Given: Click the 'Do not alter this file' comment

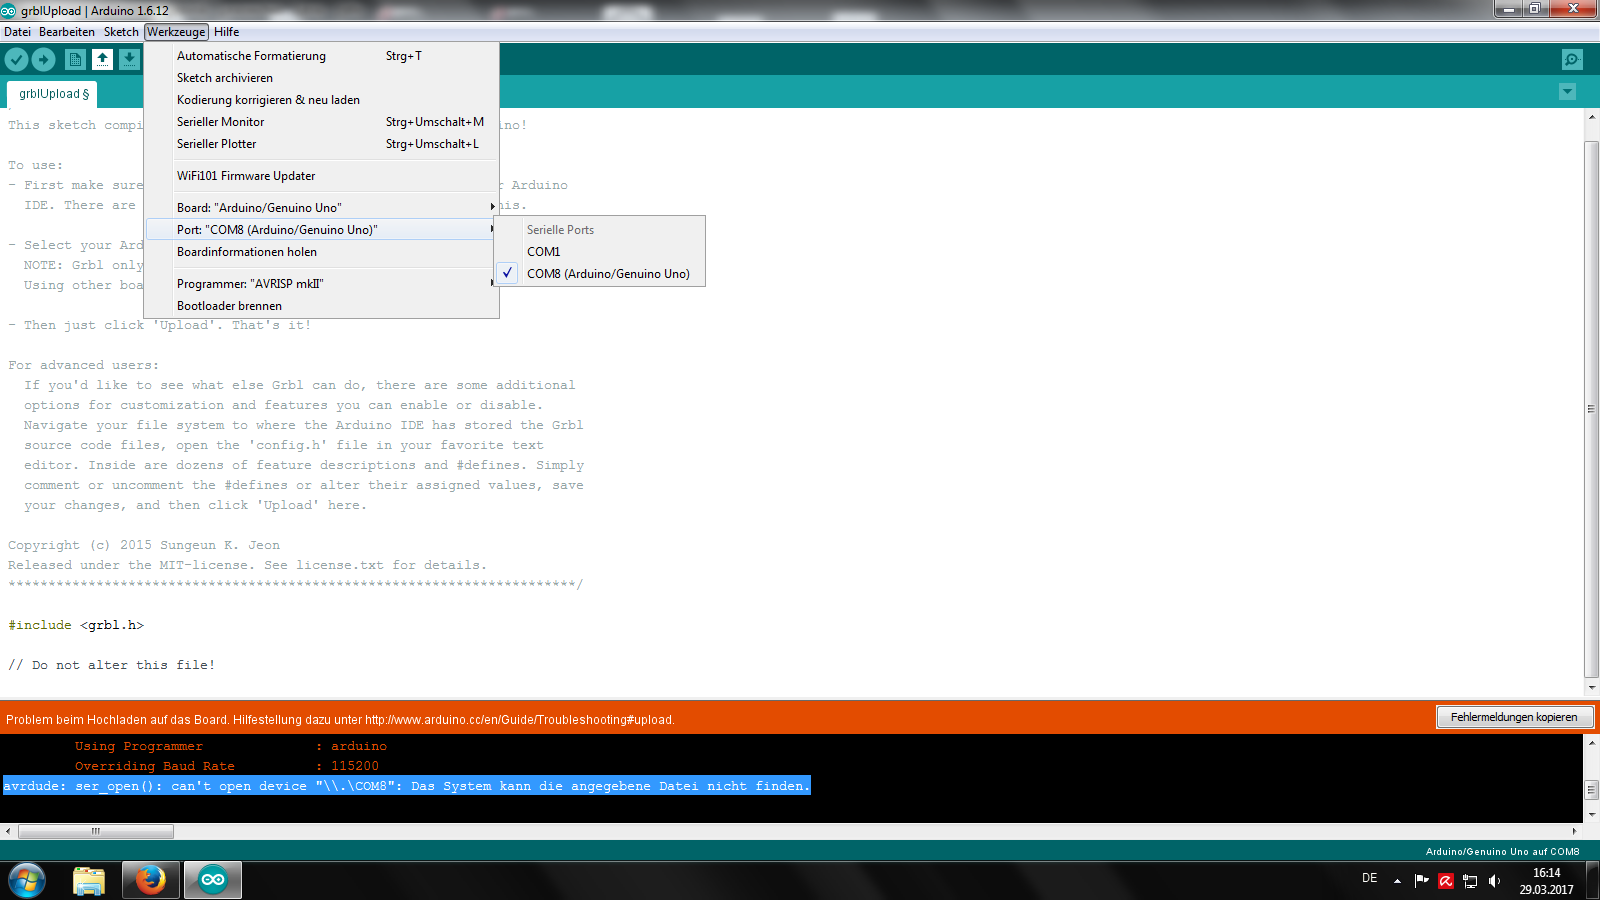Looking at the screenshot, I should point(112,665).
